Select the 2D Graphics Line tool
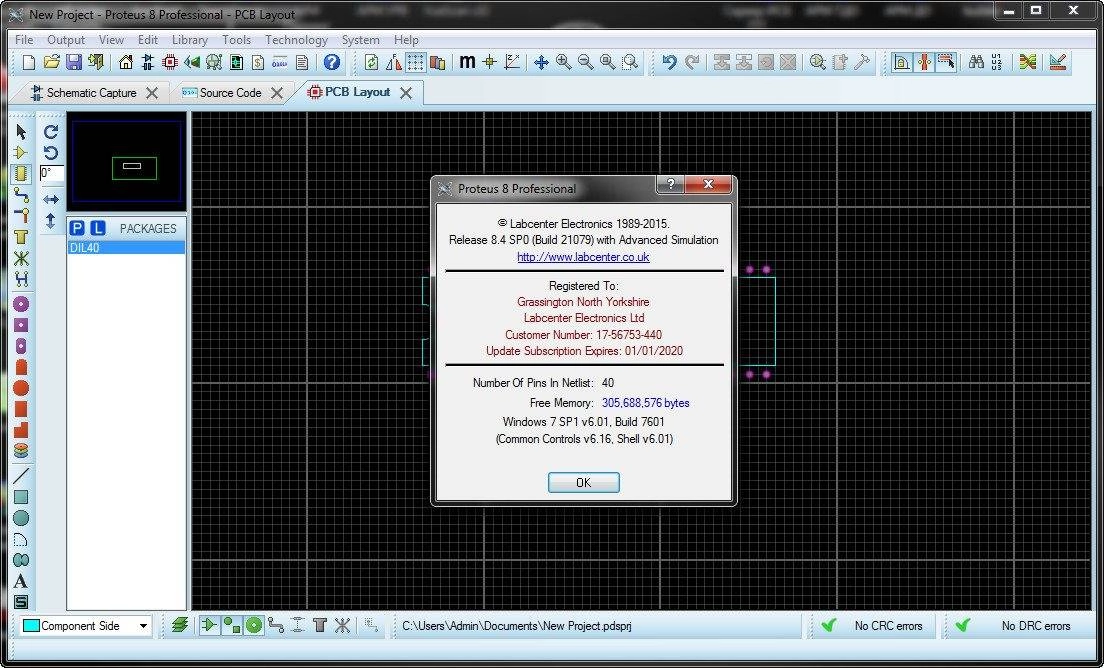 point(20,477)
